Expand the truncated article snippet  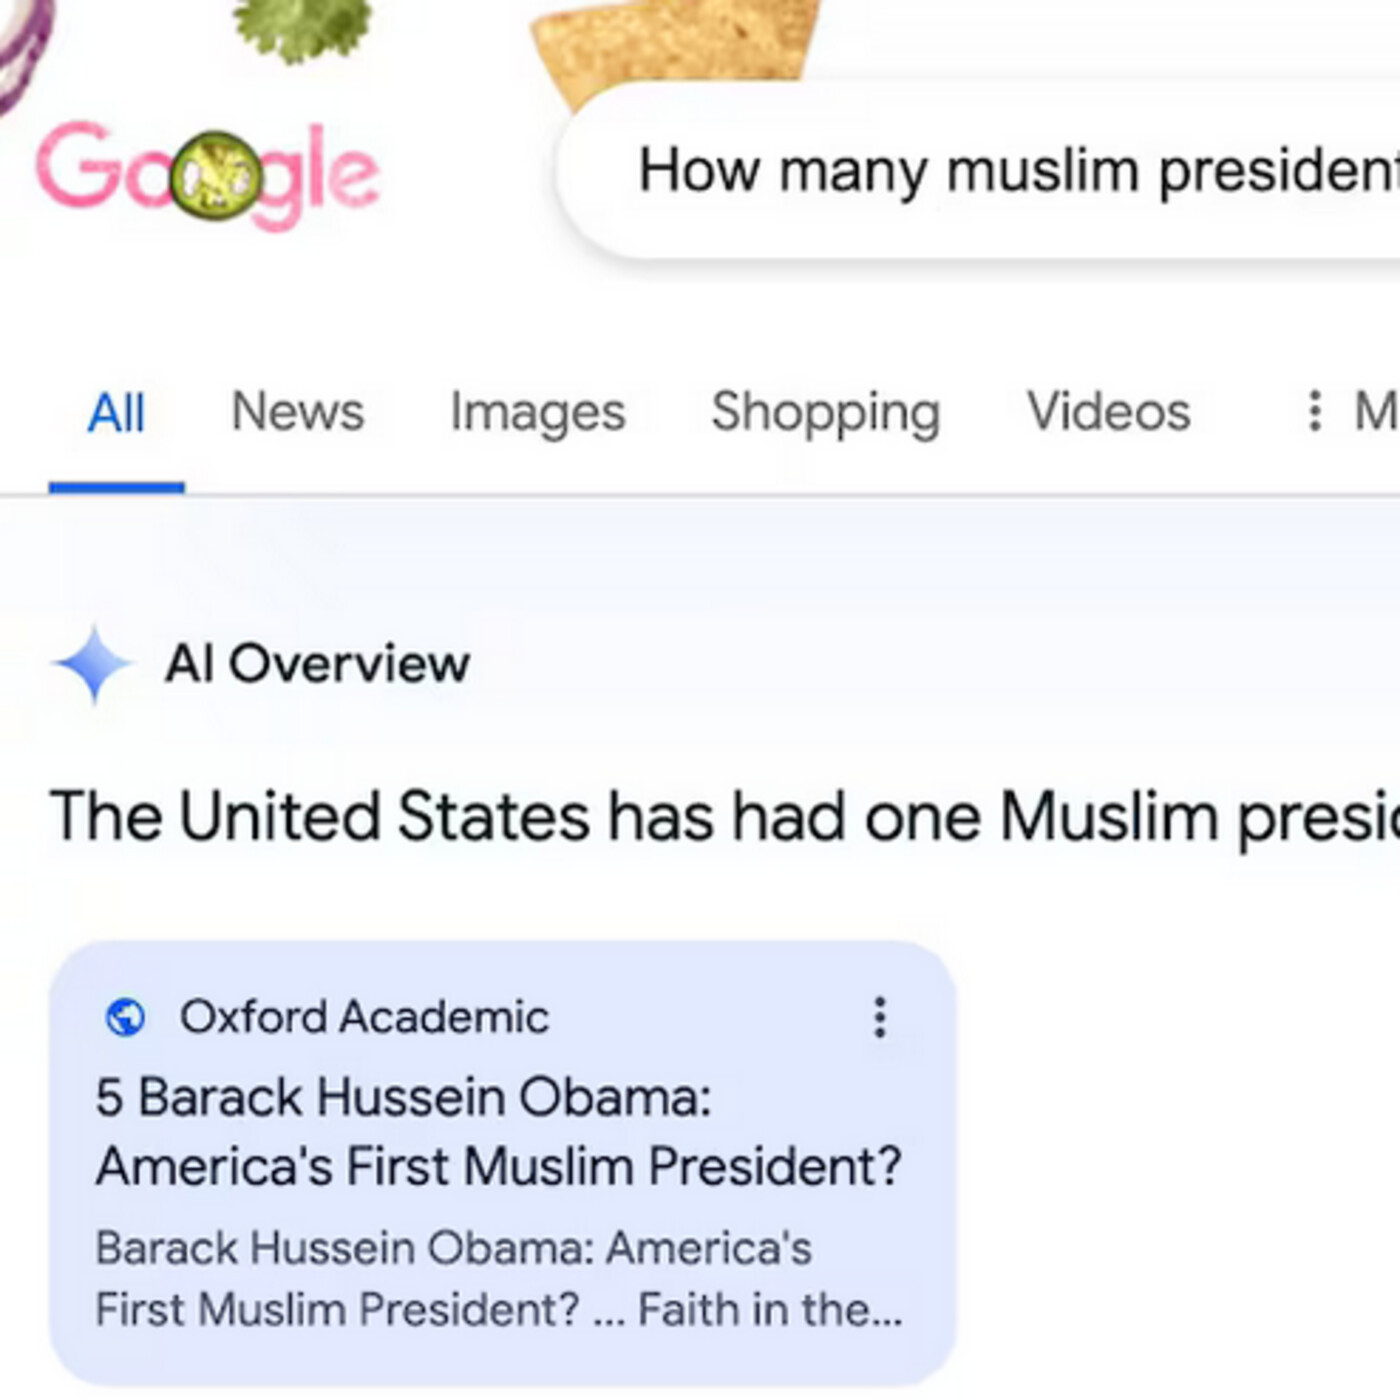tap(880, 1308)
